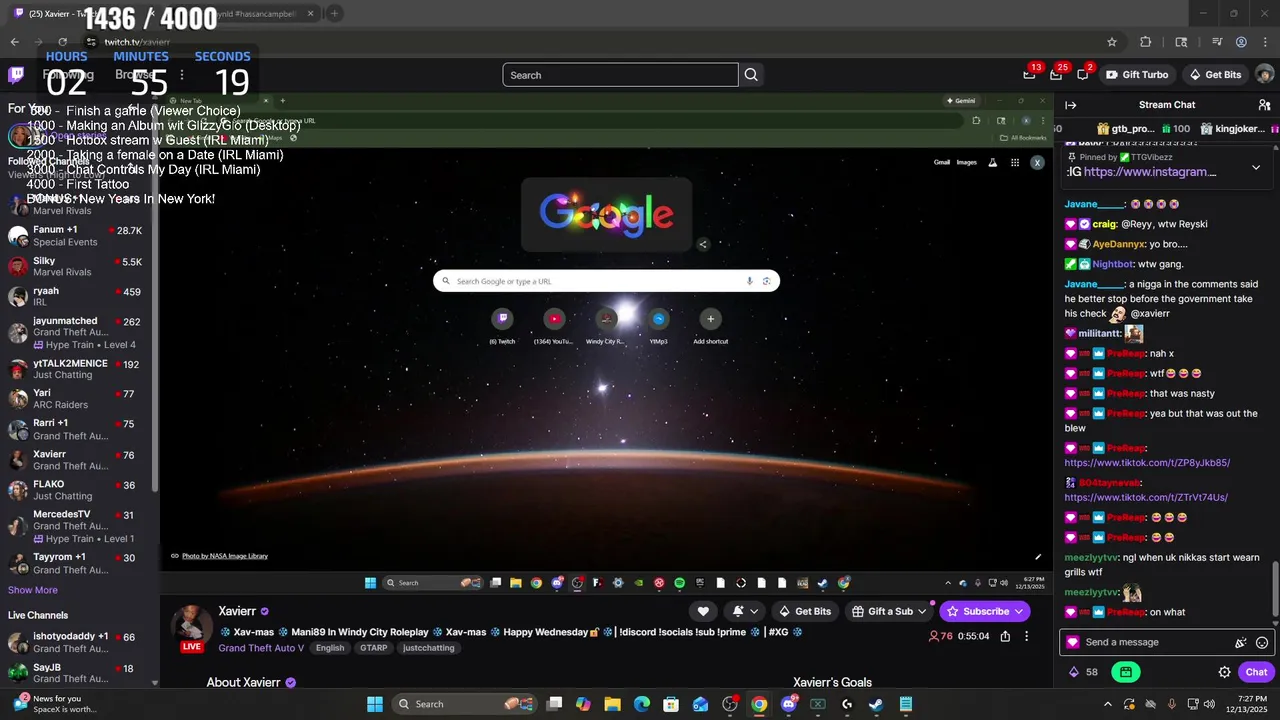Open ishotyodaddy +1 in Live Channels
This screenshot has width=1280, height=720.
tap(78, 642)
